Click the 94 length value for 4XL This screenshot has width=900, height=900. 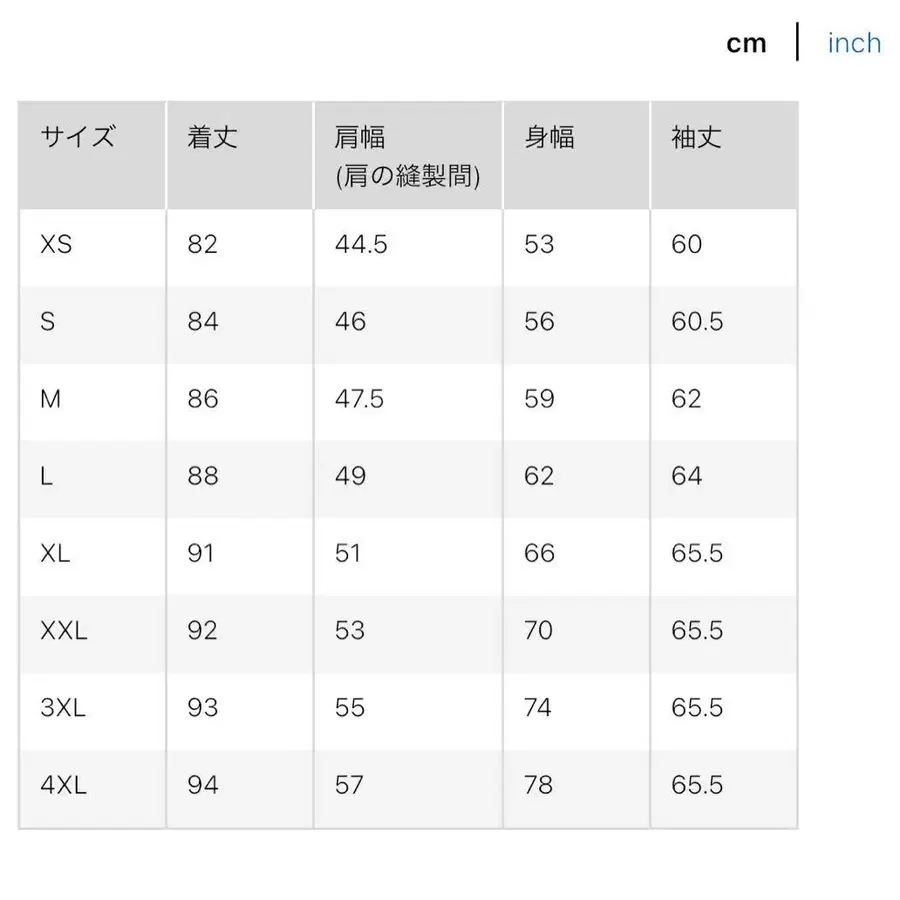(202, 786)
